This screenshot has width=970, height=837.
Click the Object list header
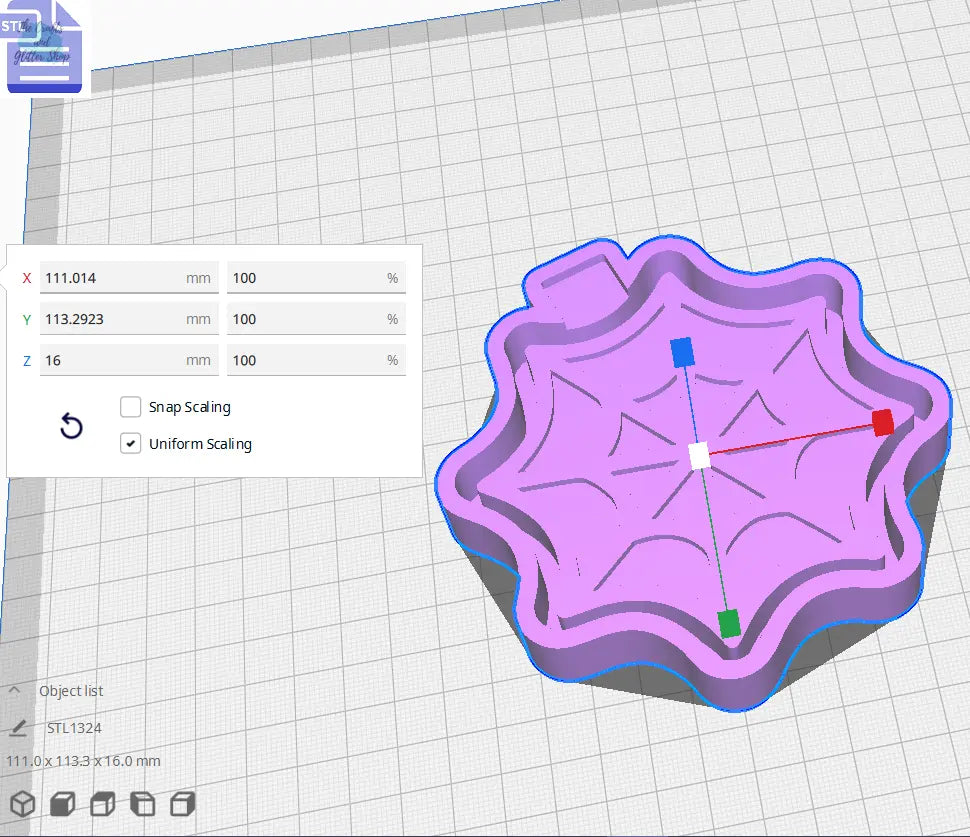pos(70,690)
